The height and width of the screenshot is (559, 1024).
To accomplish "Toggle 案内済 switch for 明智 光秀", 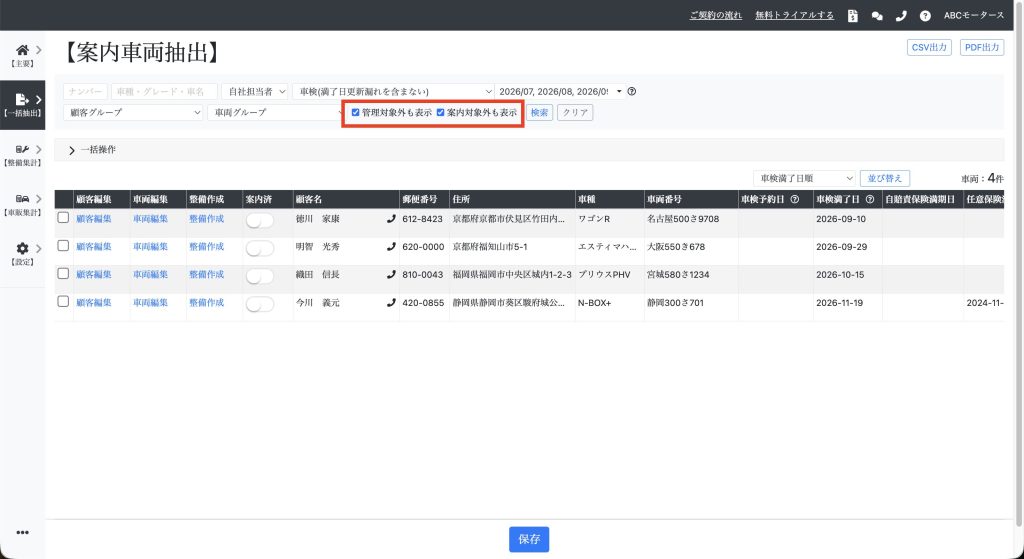I will (259, 249).
